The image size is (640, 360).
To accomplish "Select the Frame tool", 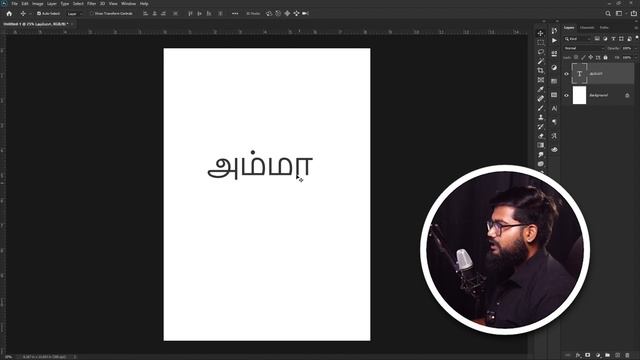I will pos(540,80).
